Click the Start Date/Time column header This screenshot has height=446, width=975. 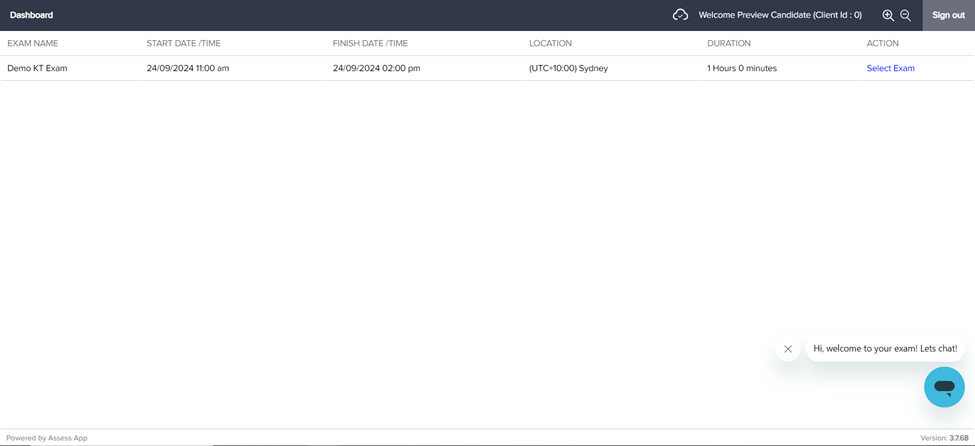(x=183, y=44)
